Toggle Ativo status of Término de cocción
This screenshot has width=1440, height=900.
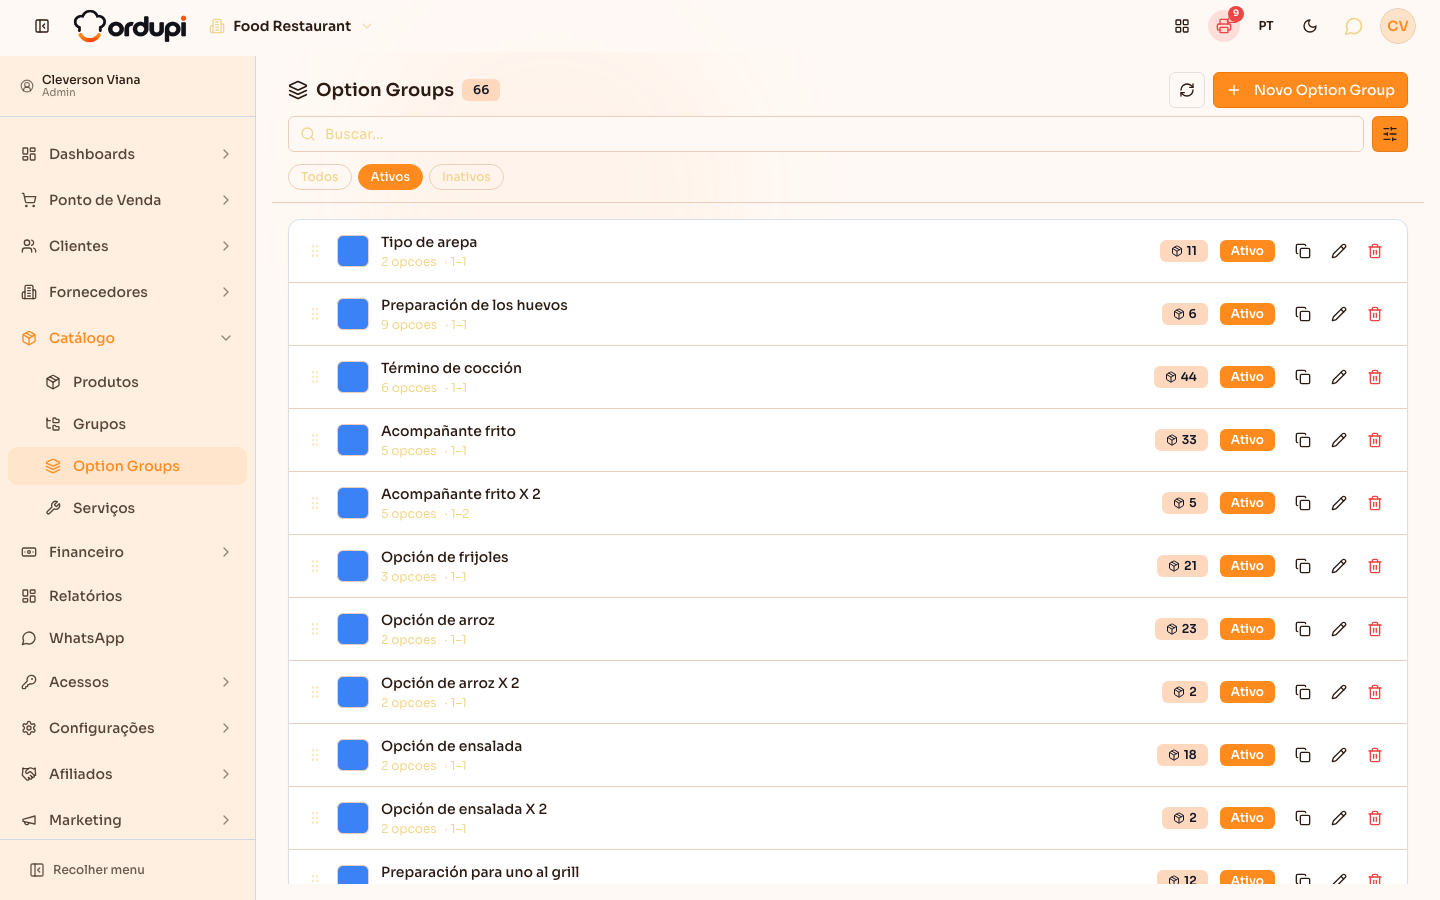[x=1247, y=377]
